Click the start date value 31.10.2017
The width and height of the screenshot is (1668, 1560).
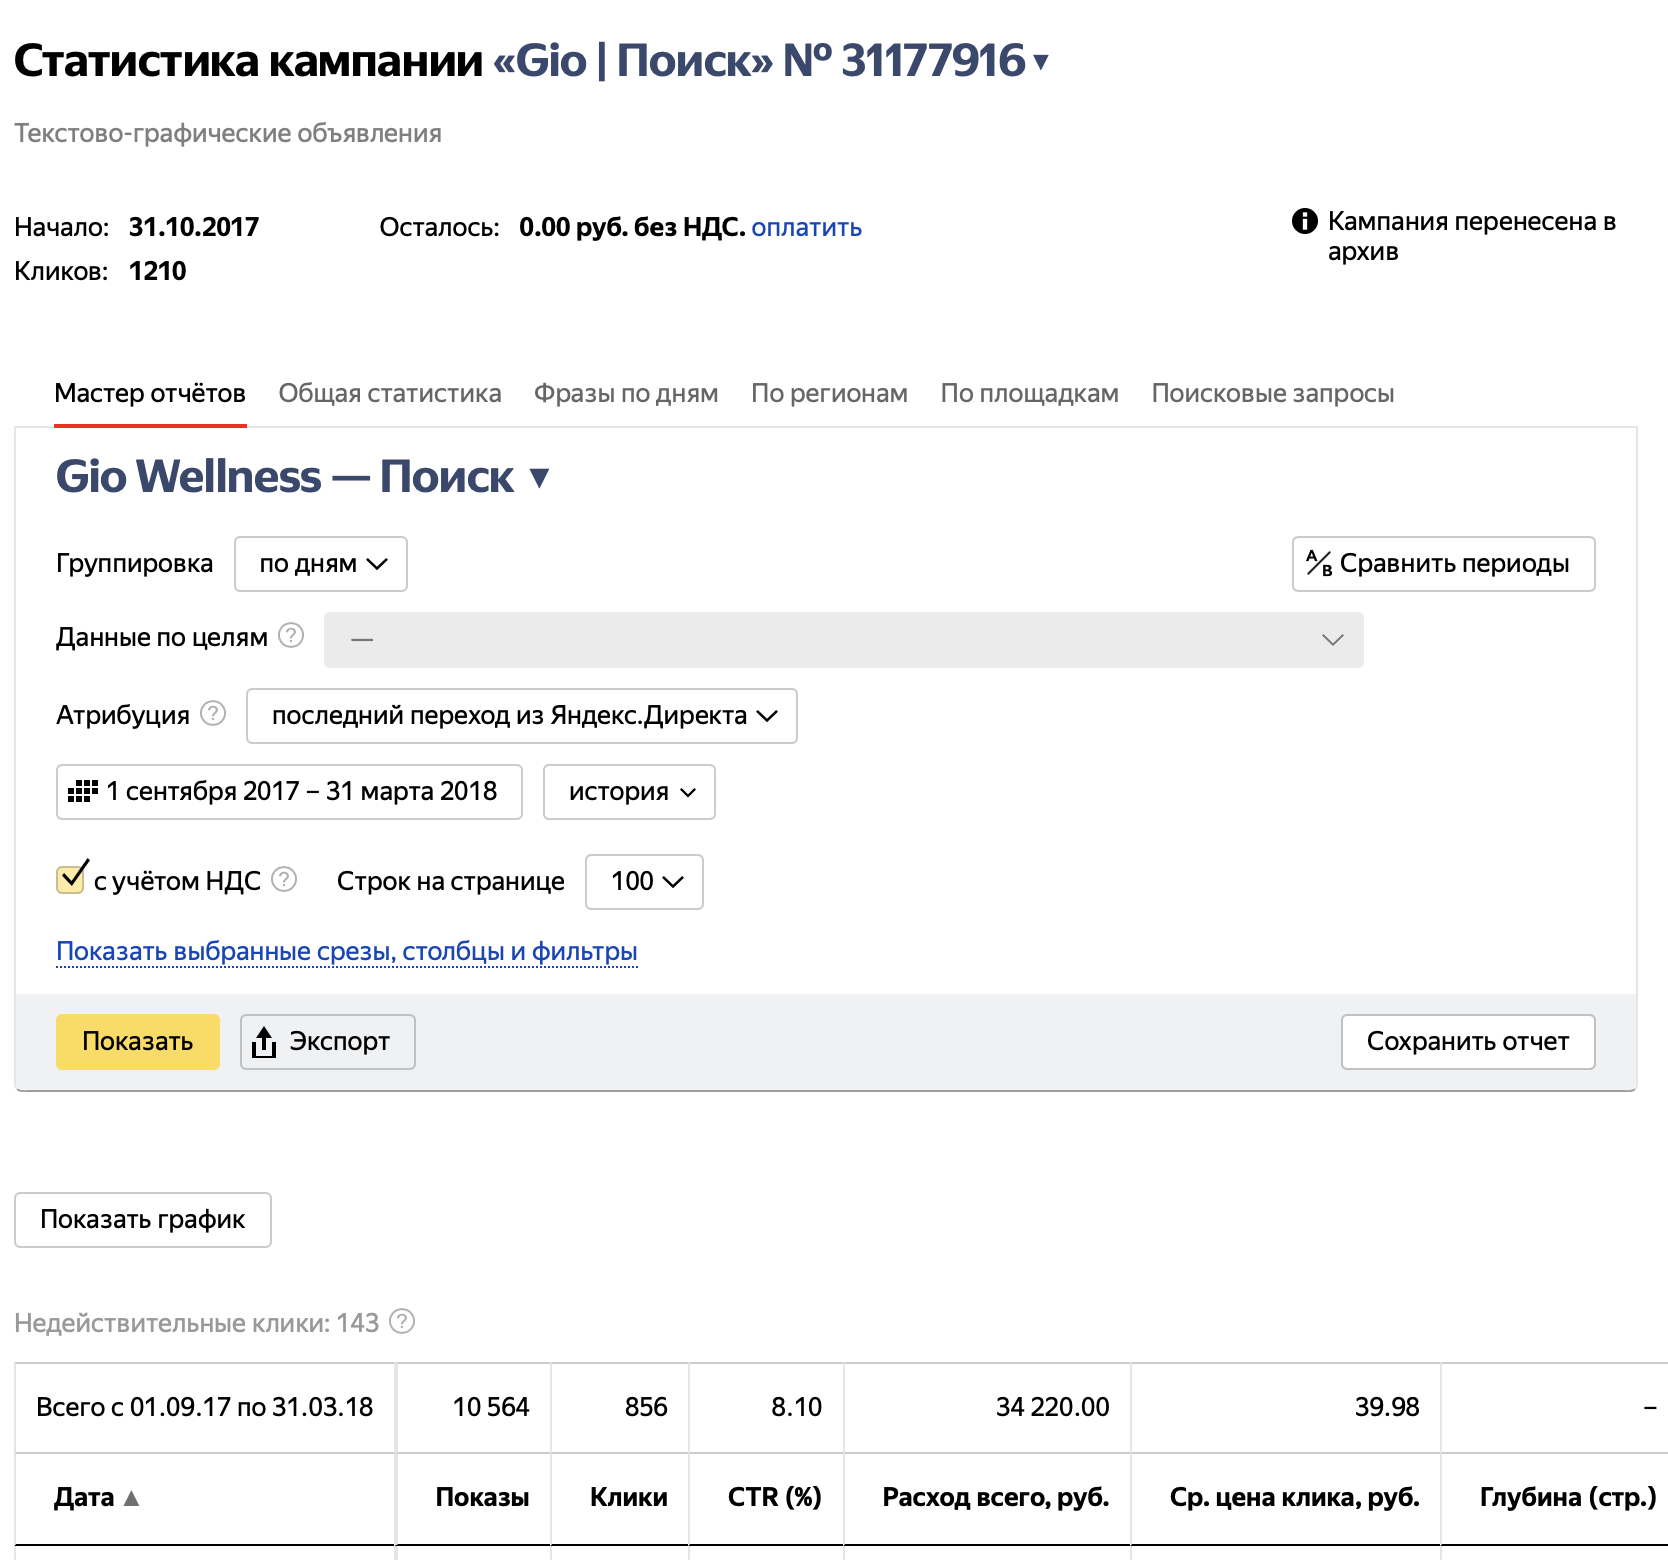point(194,227)
